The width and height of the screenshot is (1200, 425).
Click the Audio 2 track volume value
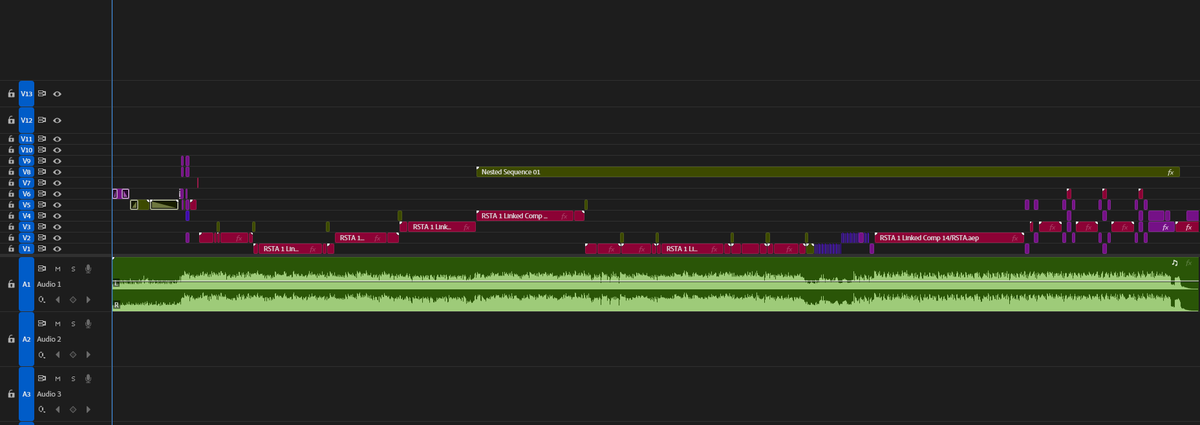pos(41,355)
